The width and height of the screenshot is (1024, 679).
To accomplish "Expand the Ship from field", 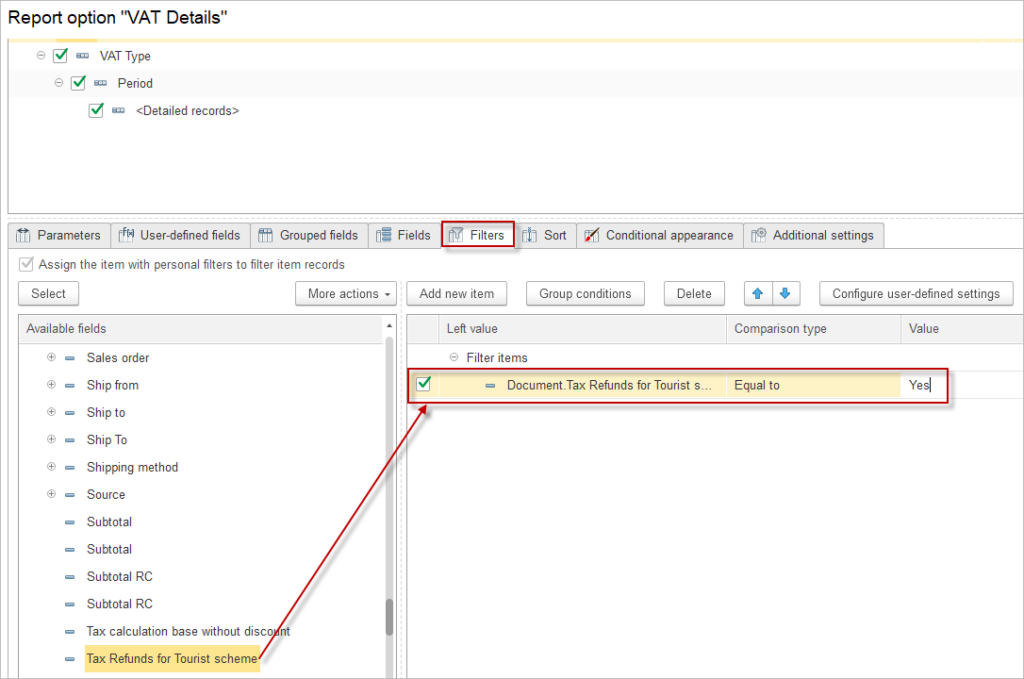I will pyautogui.click(x=51, y=385).
